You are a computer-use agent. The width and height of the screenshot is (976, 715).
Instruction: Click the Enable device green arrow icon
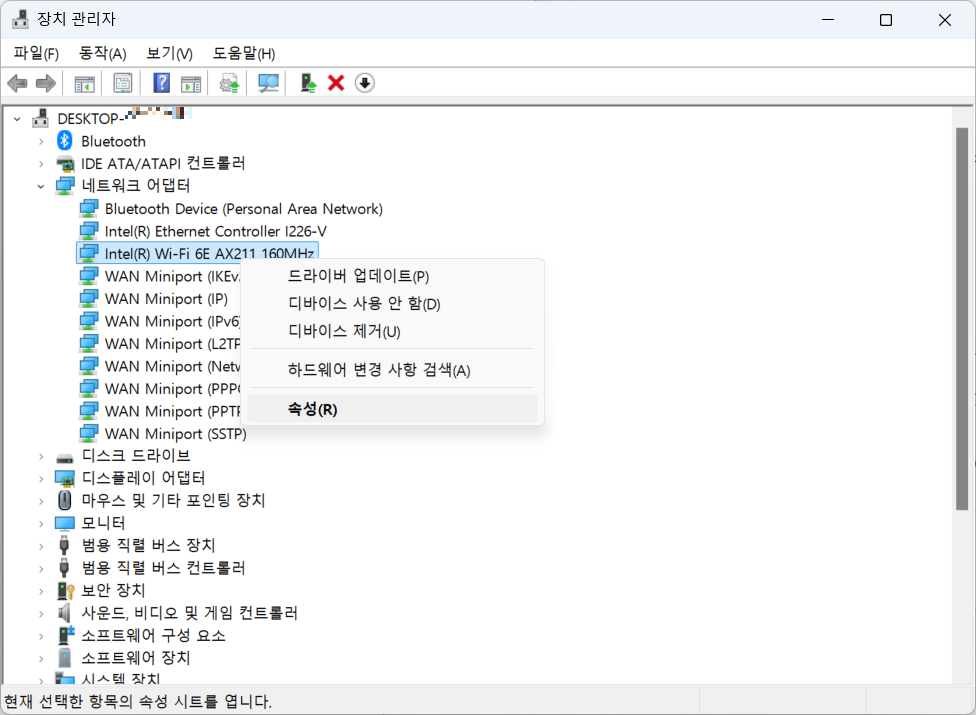(308, 83)
